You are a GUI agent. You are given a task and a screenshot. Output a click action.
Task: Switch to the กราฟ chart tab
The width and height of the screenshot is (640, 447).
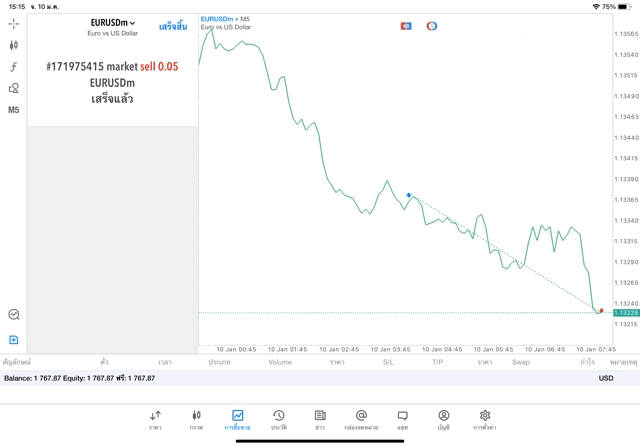point(196,419)
